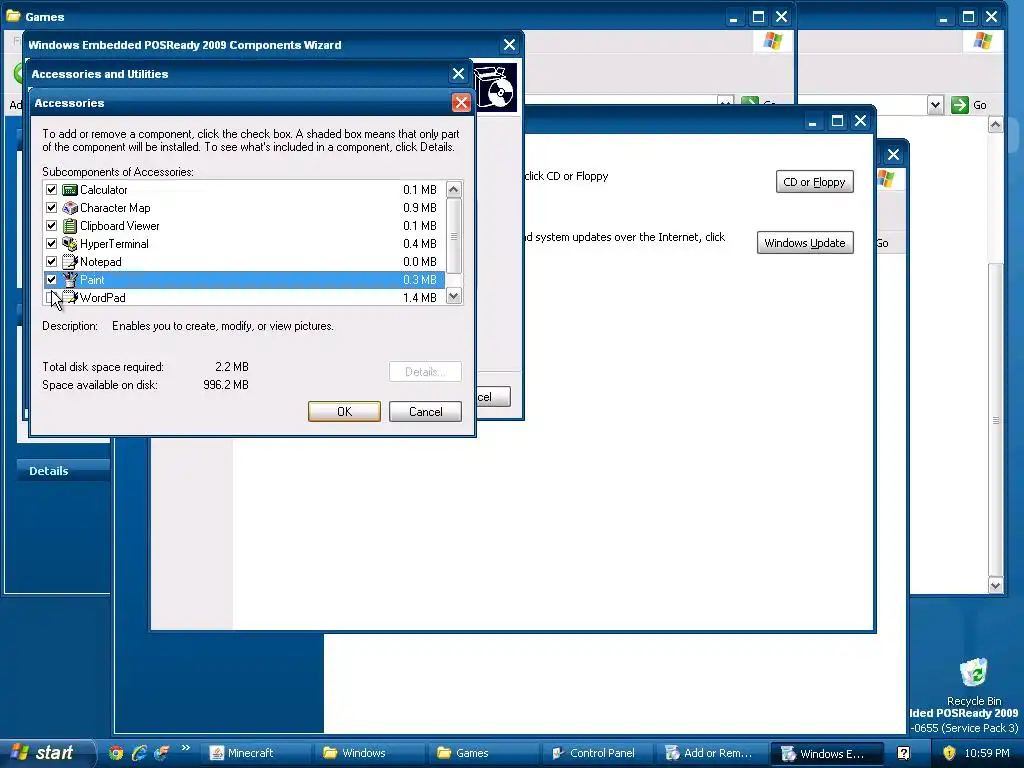The height and width of the screenshot is (768, 1024).
Task: Select the WordPad row text
Action: (103, 298)
